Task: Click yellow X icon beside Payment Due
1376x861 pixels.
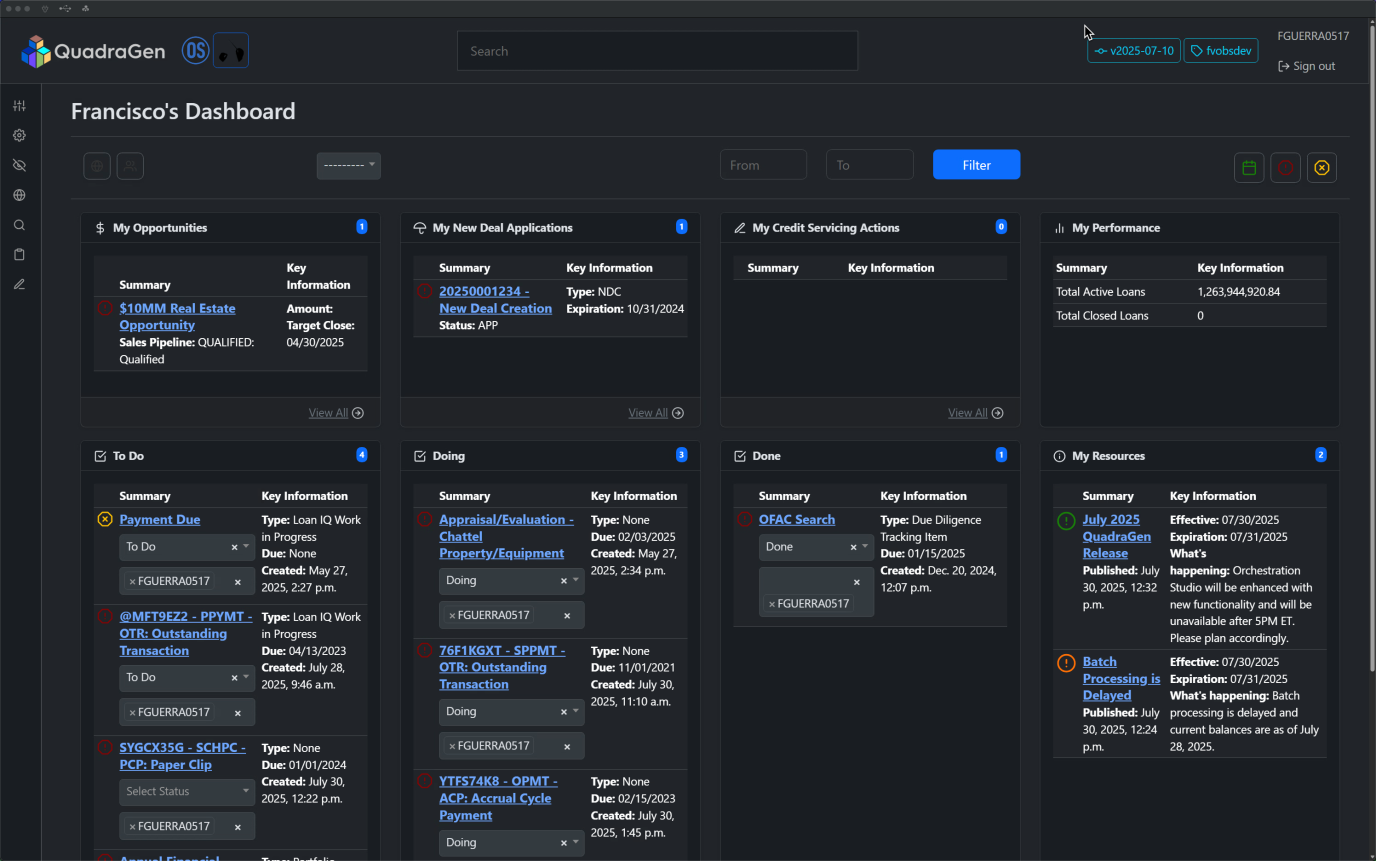Action: point(105,519)
